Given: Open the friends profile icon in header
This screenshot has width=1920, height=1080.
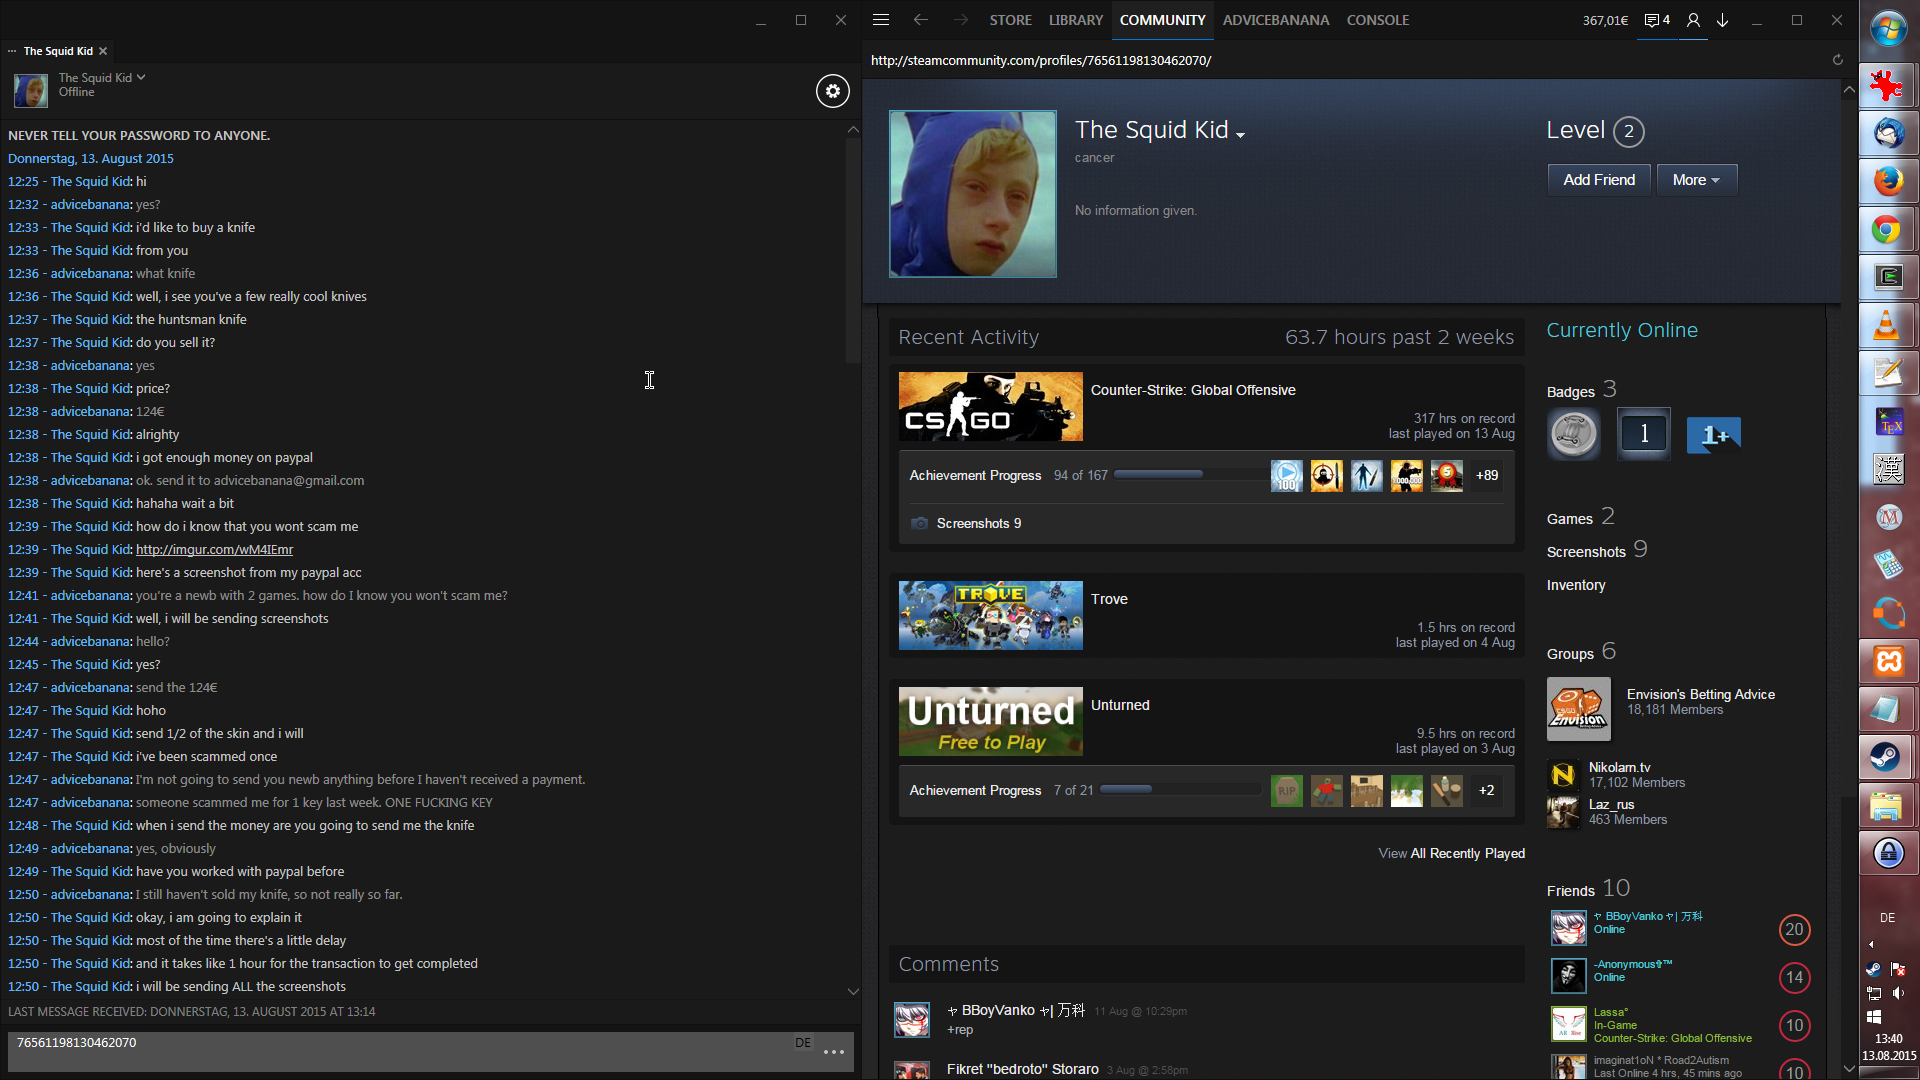Looking at the screenshot, I should tap(1693, 20).
